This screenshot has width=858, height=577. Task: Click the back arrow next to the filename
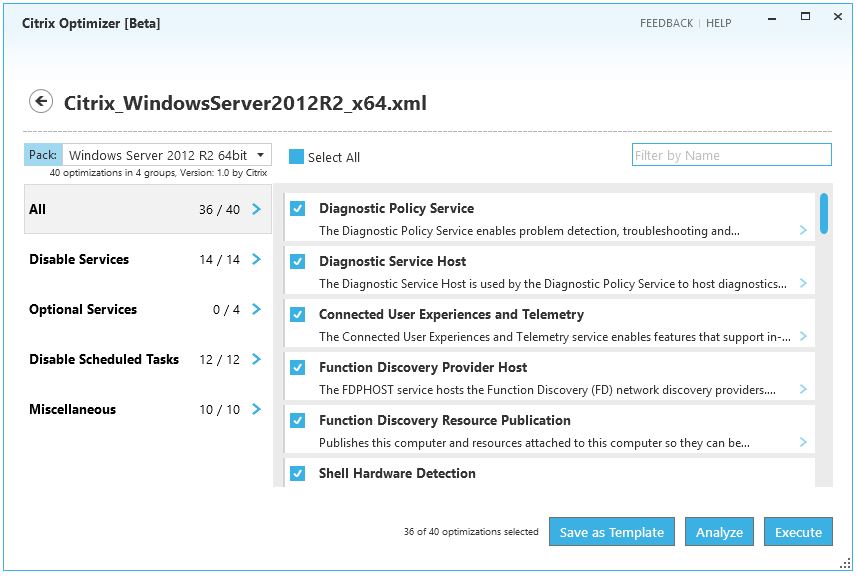click(x=40, y=102)
